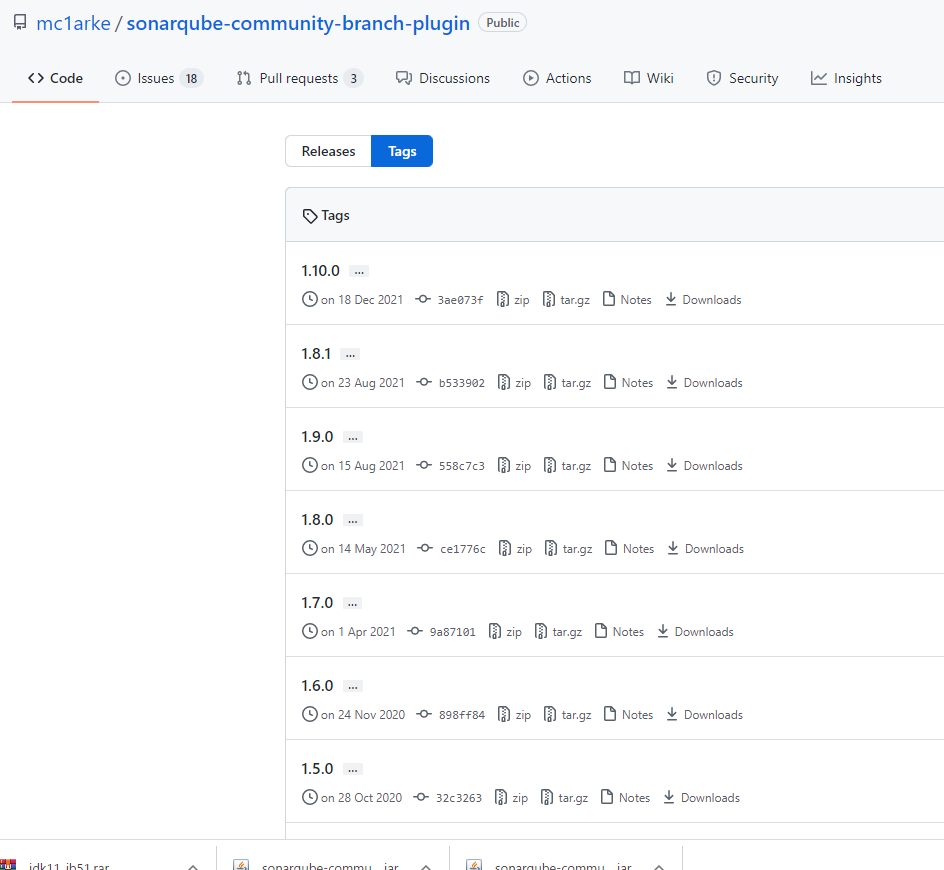Open commit 3ae073f for version 1.10.0
Screen dimensions: 944x870
[460, 299]
